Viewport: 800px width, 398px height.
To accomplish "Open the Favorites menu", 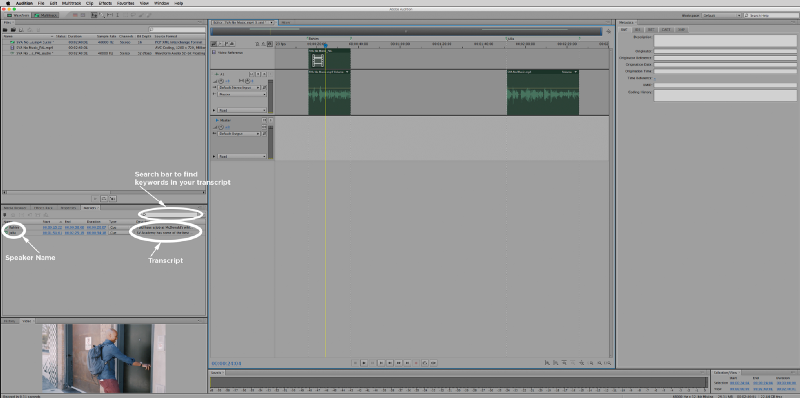I will pyautogui.click(x=125, y=3).
